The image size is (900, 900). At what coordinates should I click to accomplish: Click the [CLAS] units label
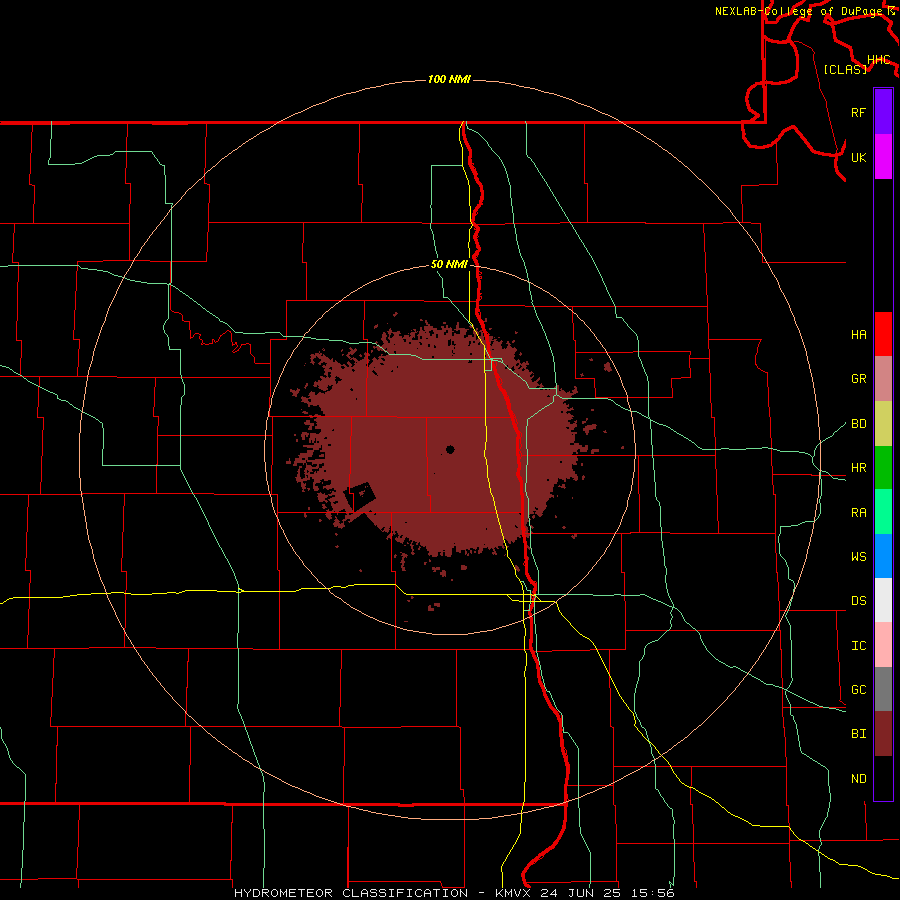pos(845,69)
